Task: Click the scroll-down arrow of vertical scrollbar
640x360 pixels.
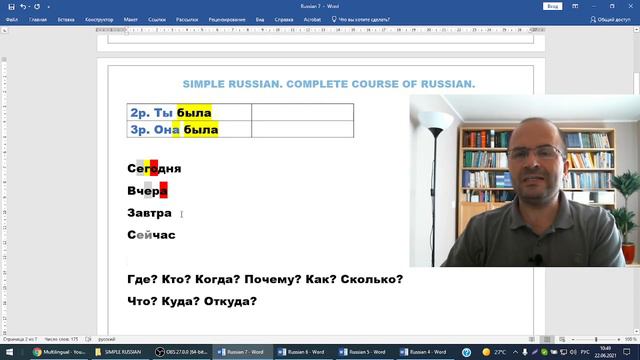Action: click(x=636, y=332)
